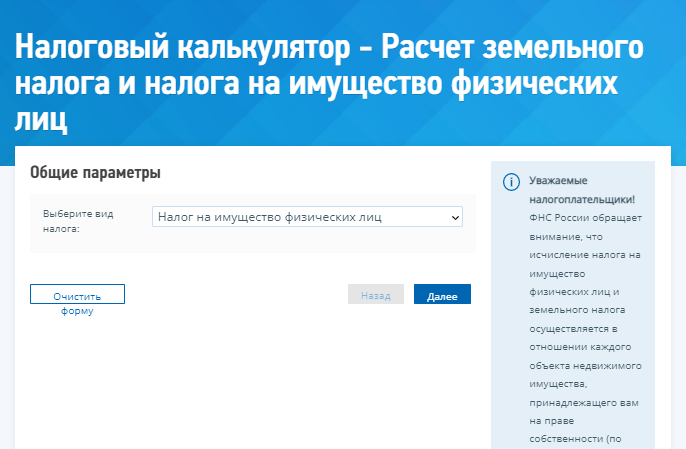Click the chevron arrow of the tax selector
The image size is (686, 449).
coord(455,216)
